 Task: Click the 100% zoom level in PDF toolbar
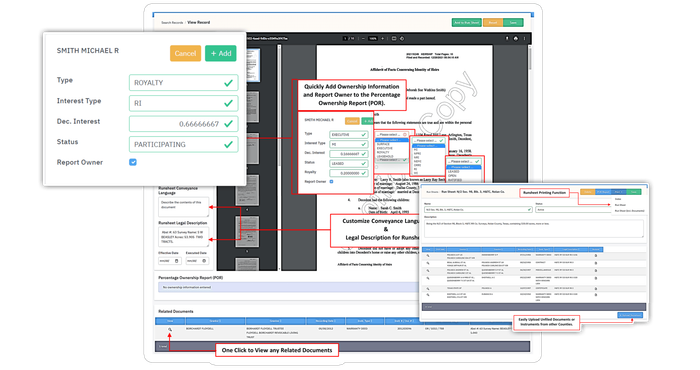[x=373, y=38]
